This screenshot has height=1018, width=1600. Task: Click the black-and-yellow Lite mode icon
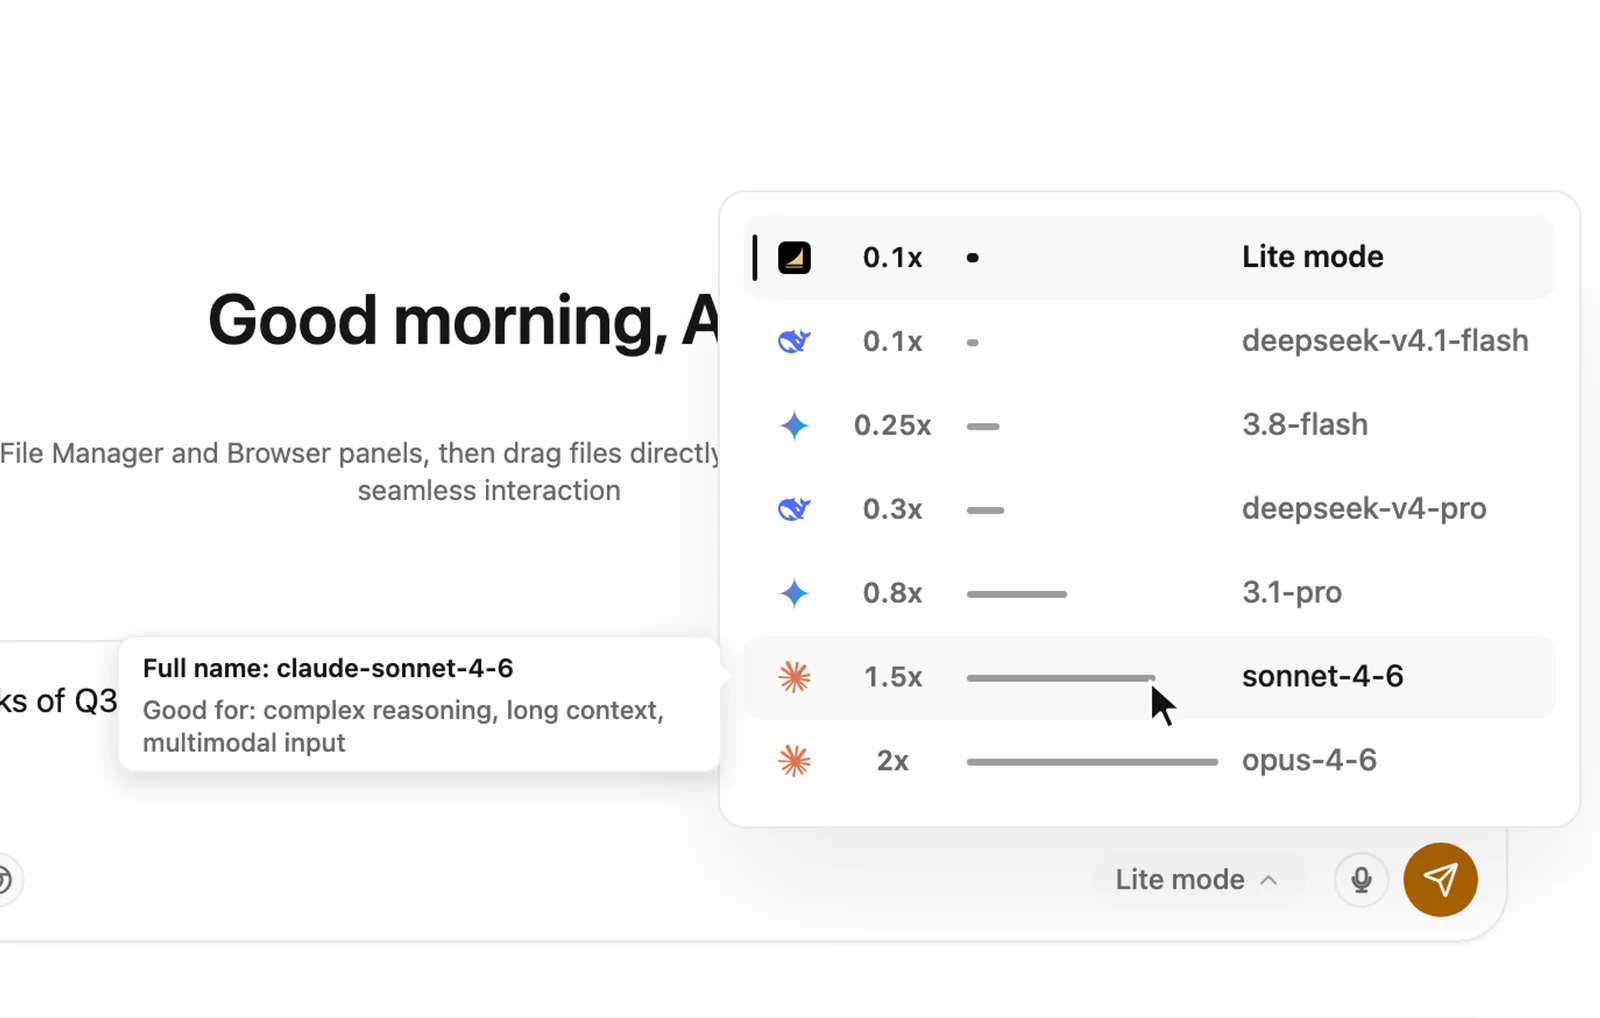click(794, 258)
